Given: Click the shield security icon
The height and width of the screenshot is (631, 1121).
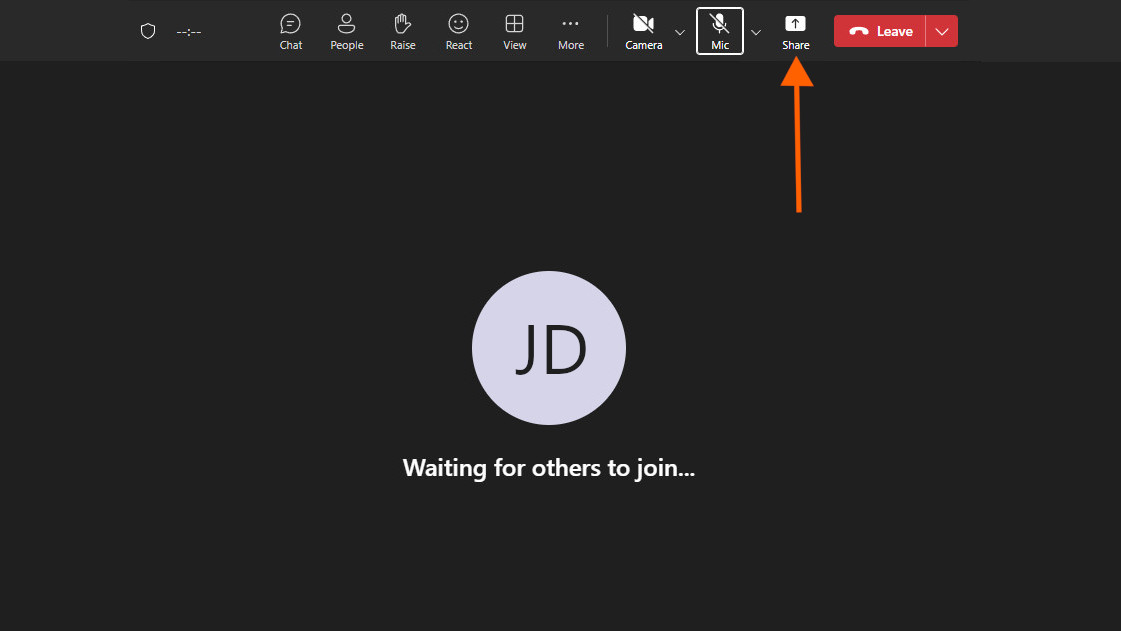Looking at the screenshot, I should point(148,31).
